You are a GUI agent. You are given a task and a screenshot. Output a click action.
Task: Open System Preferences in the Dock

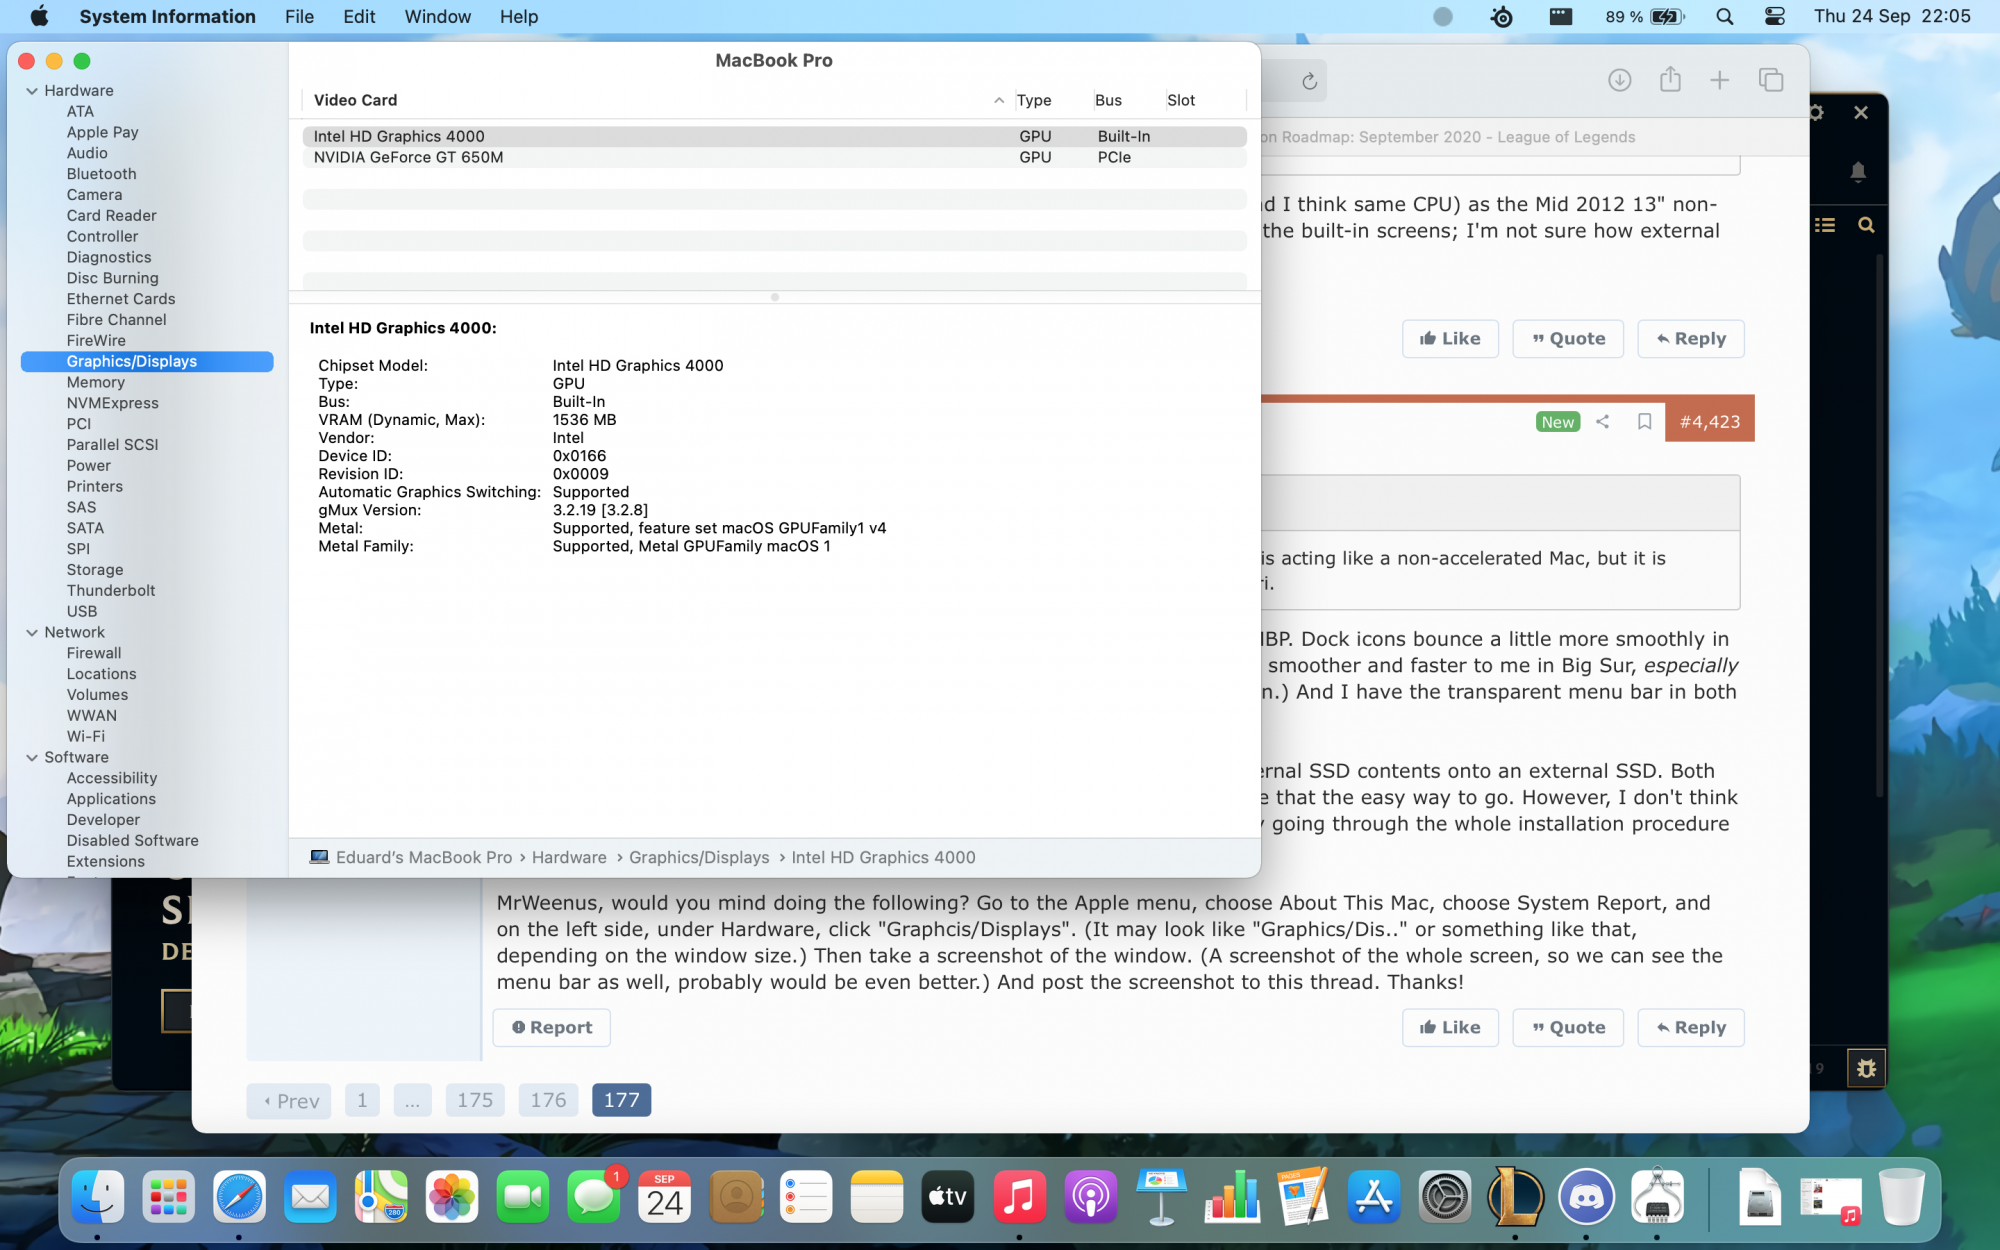[1445, 1197]
